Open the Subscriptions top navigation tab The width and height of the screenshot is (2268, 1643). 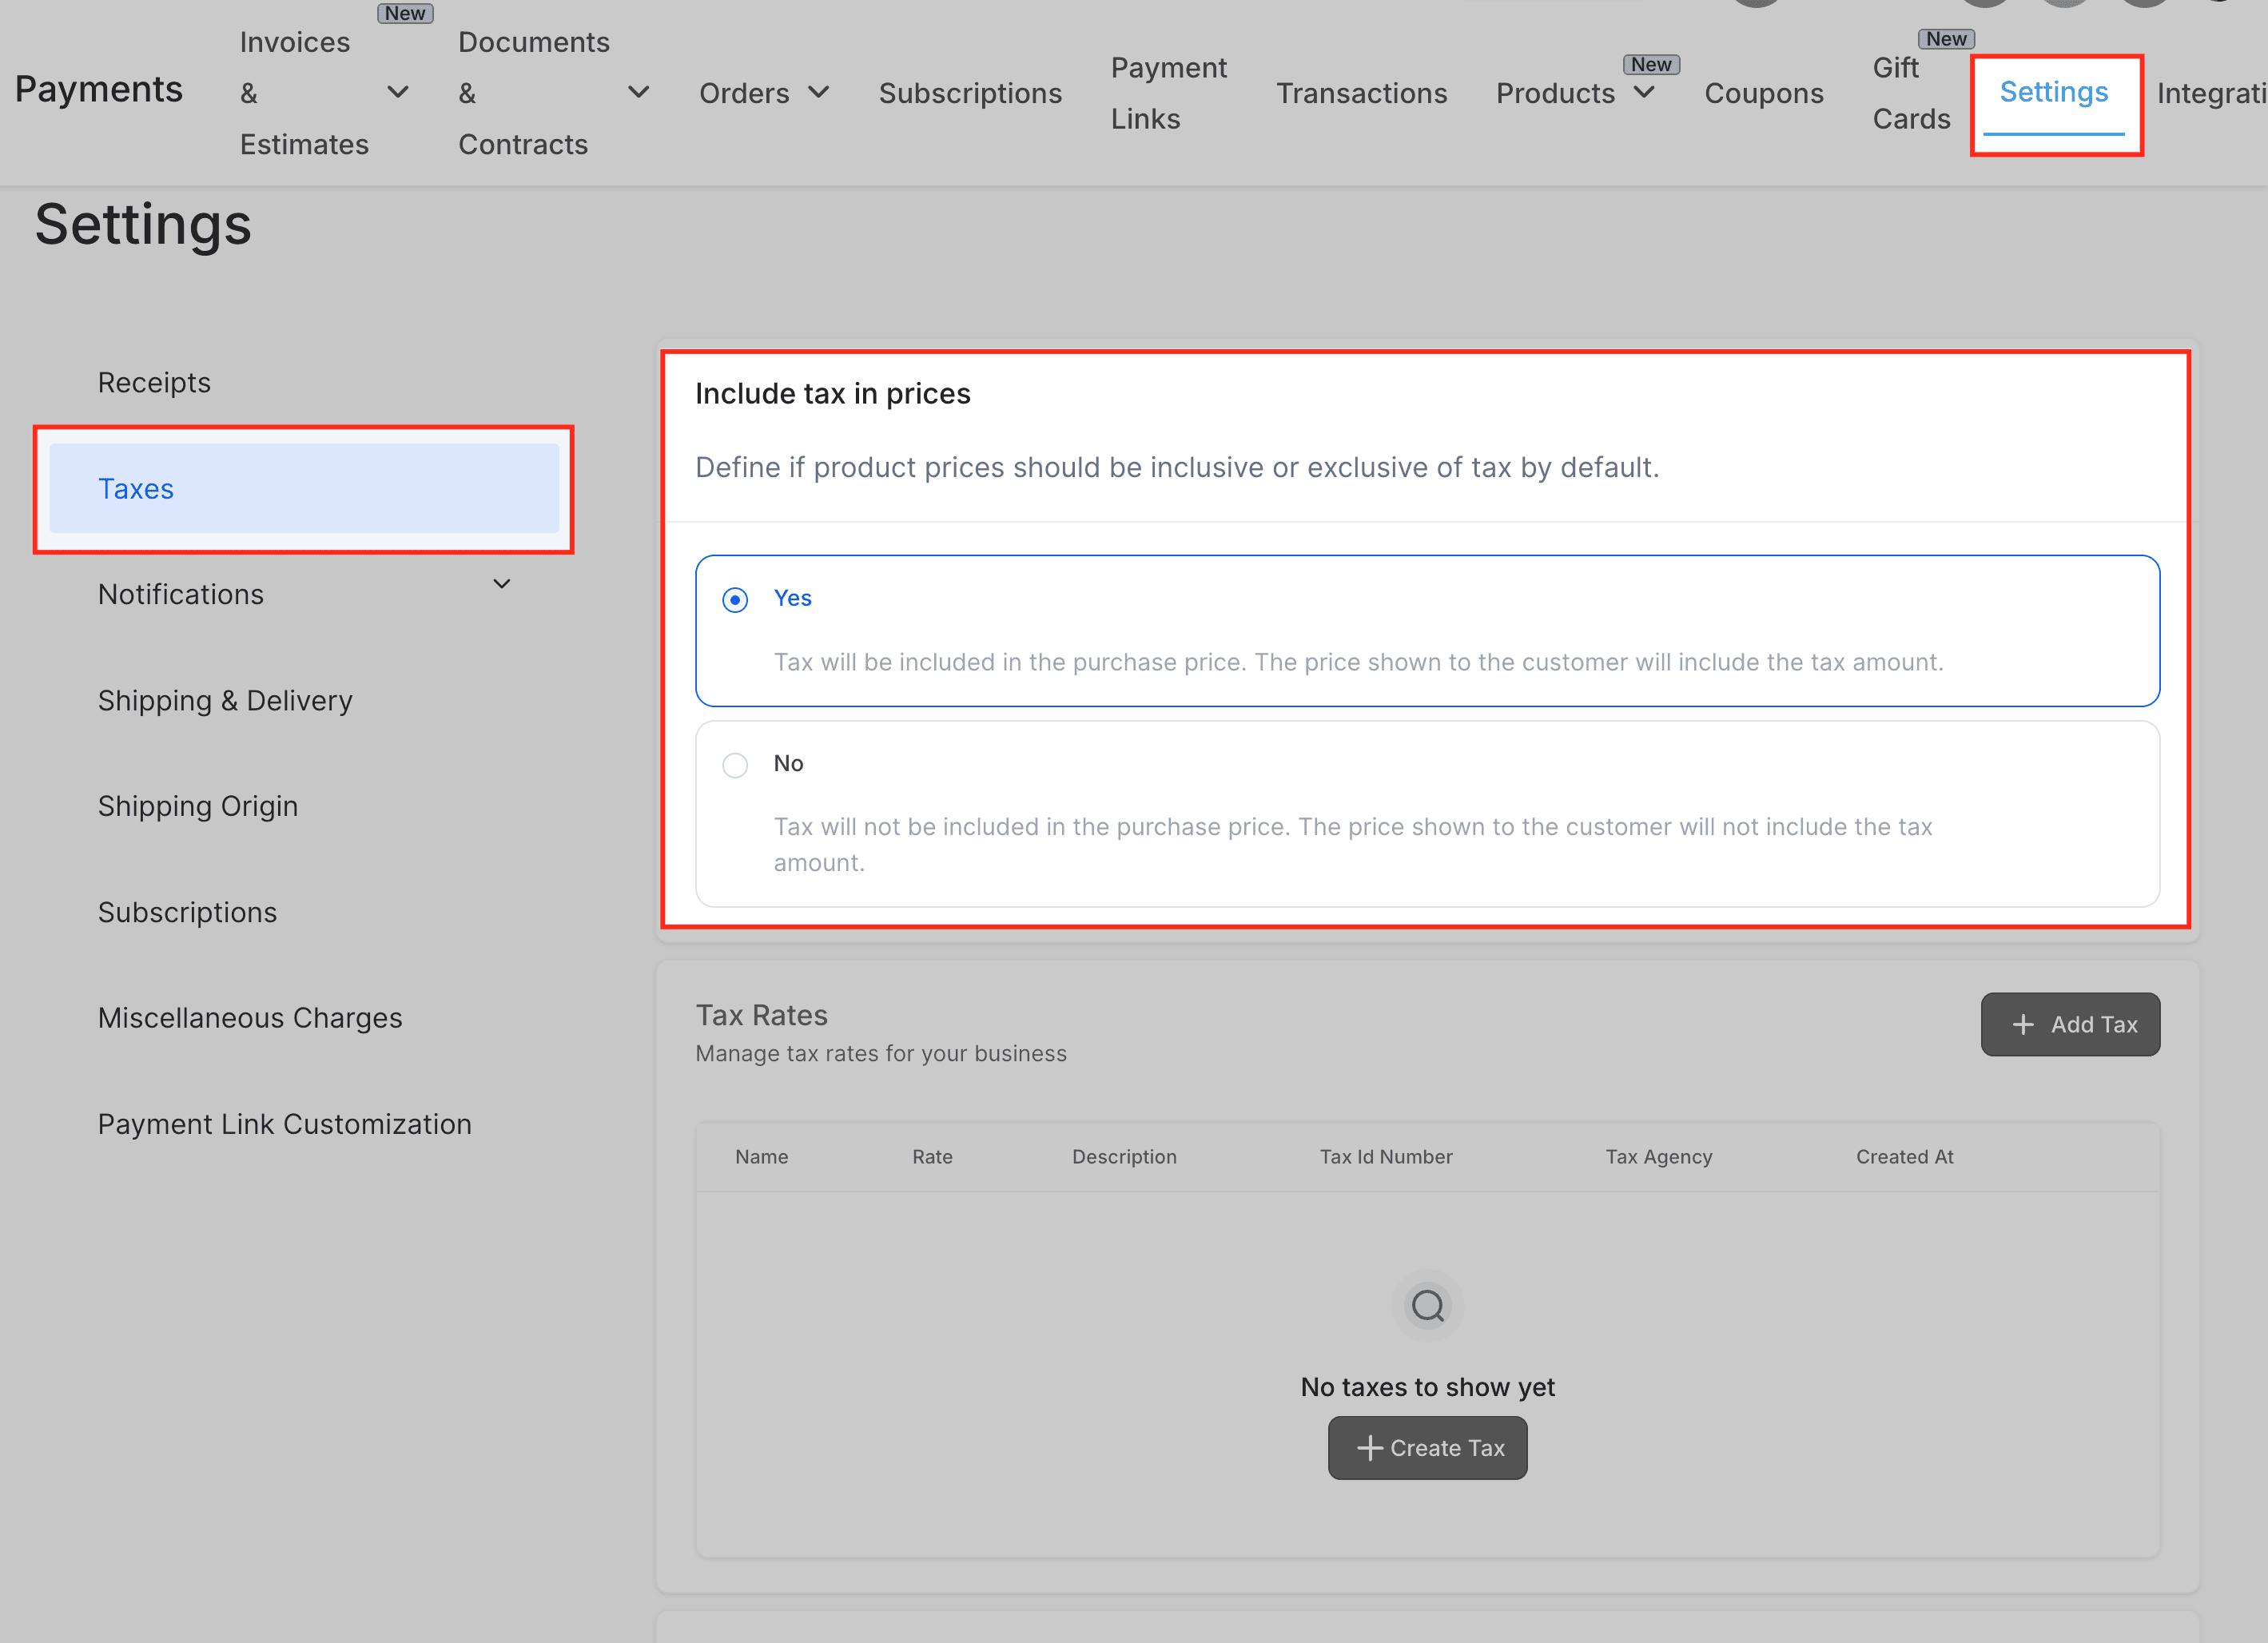970,93
